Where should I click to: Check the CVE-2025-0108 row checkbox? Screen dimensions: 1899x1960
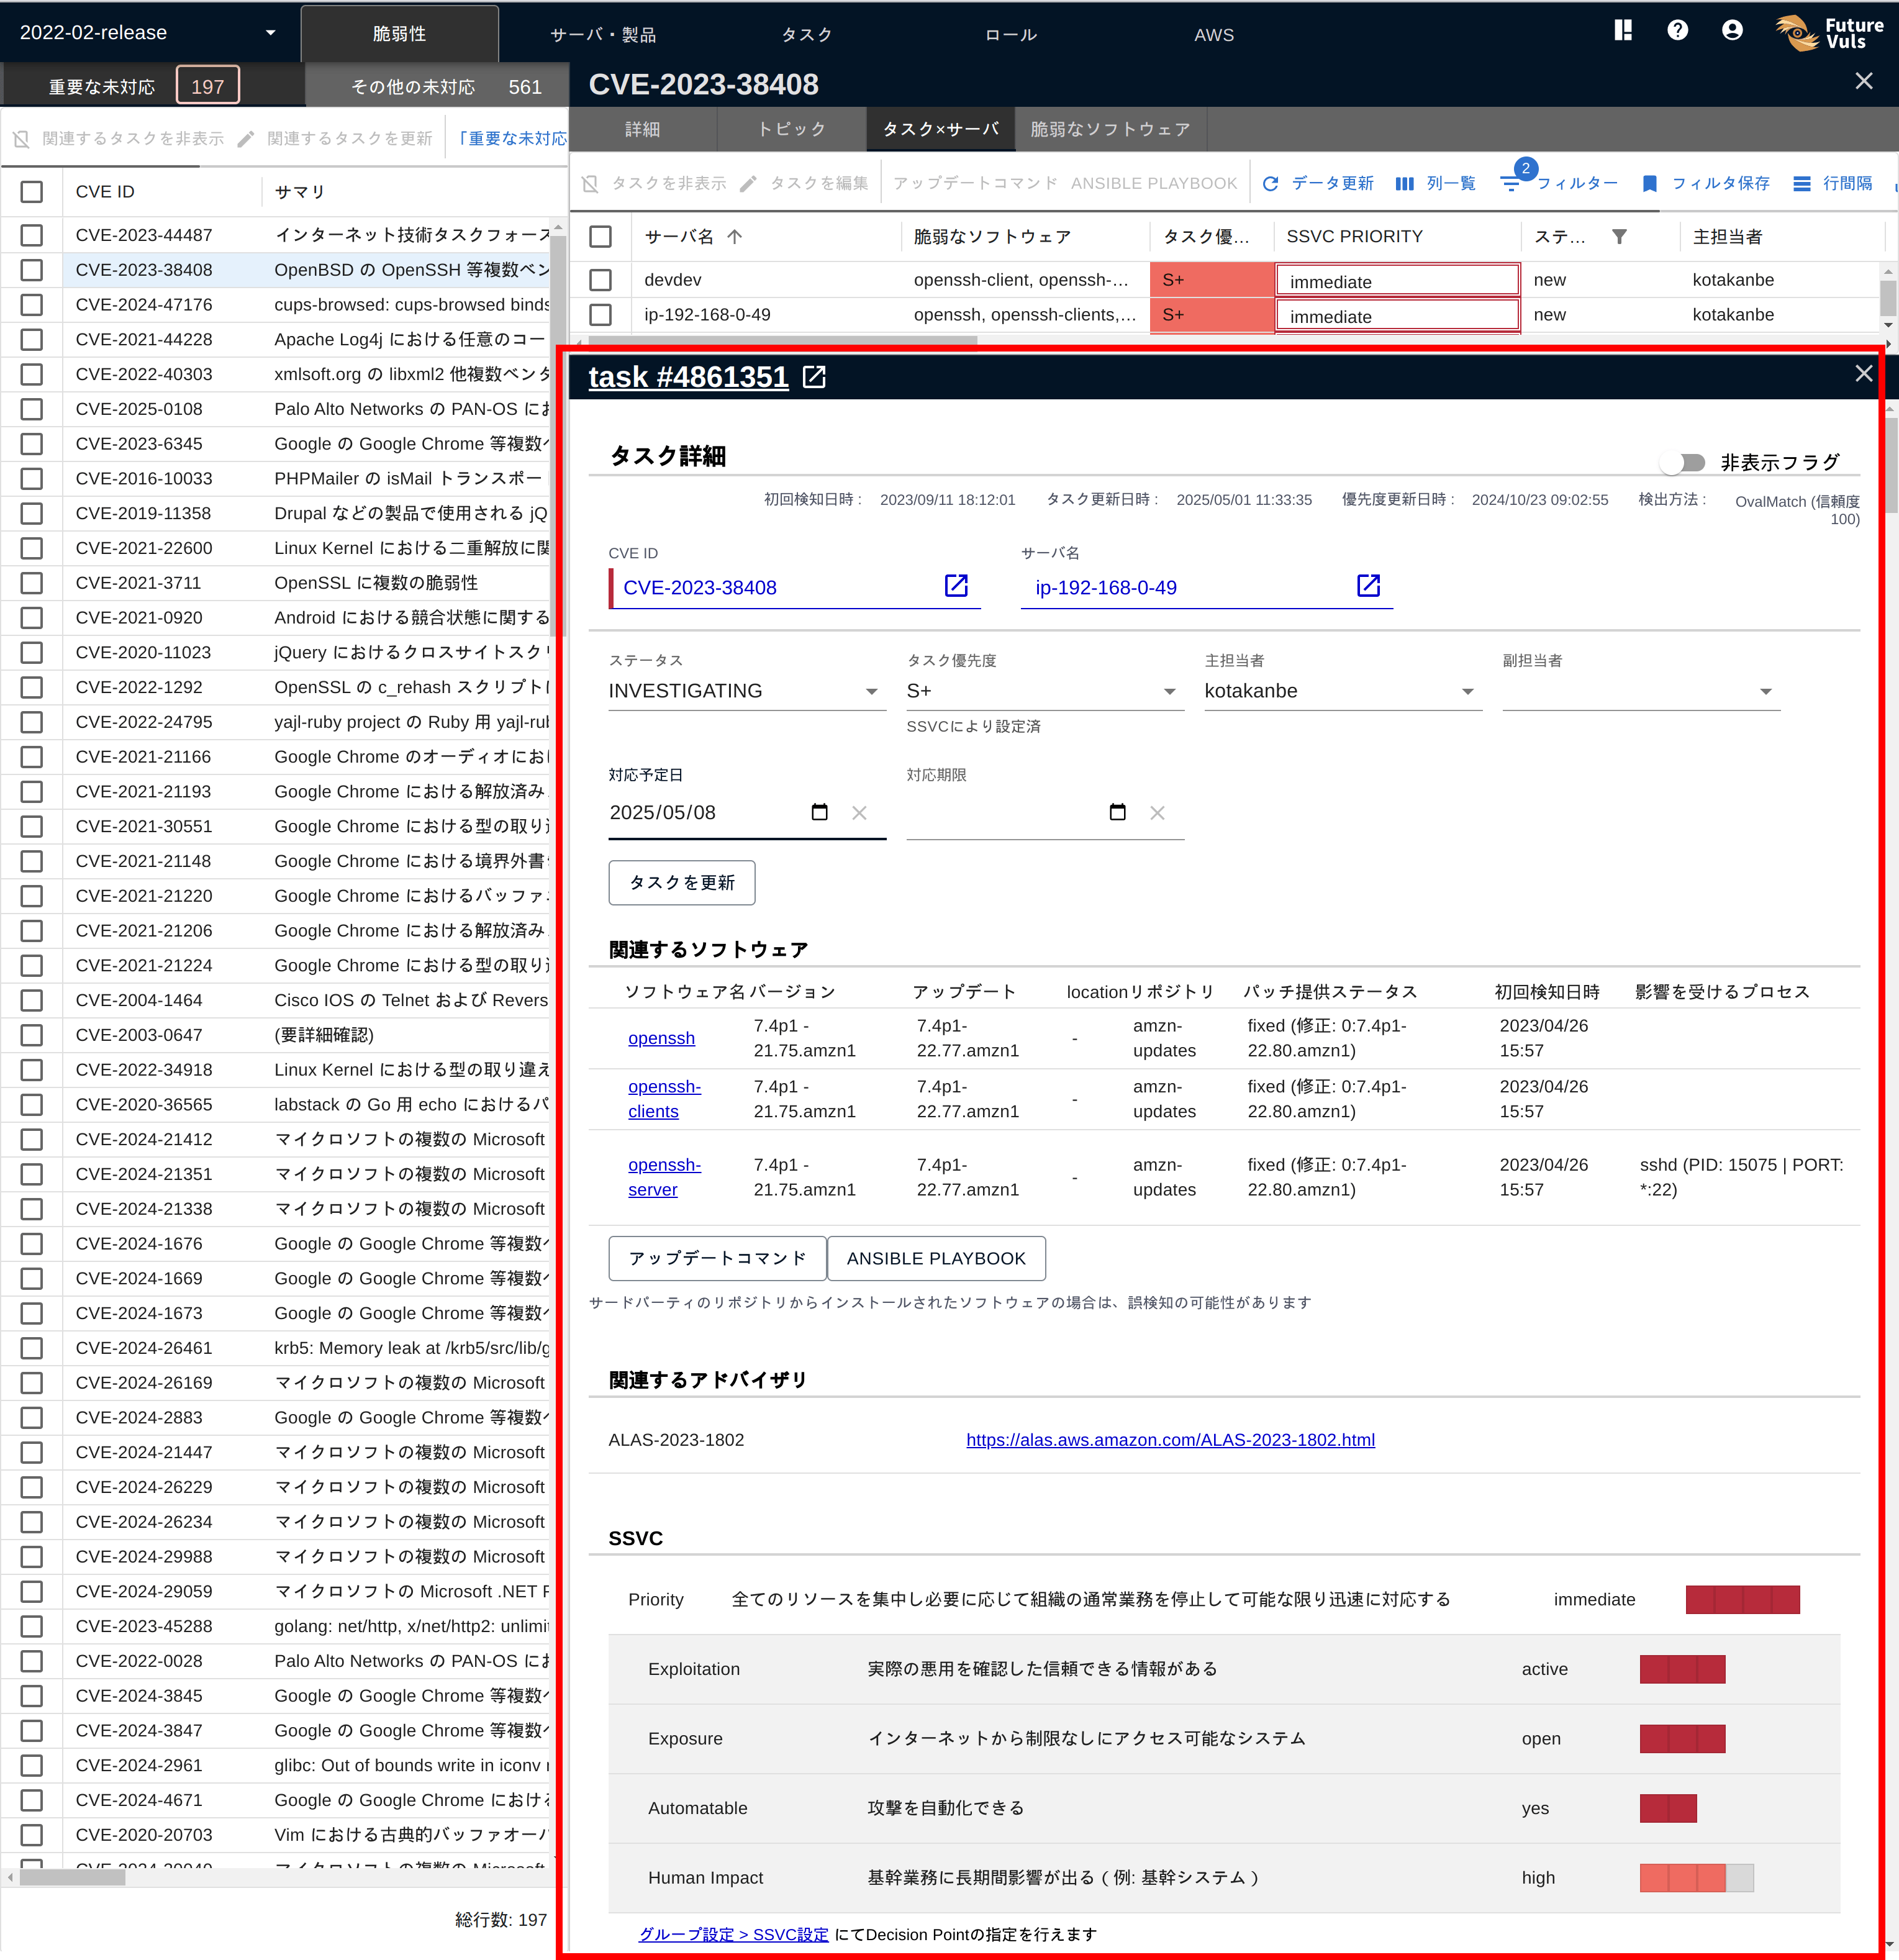pos(32,409)
